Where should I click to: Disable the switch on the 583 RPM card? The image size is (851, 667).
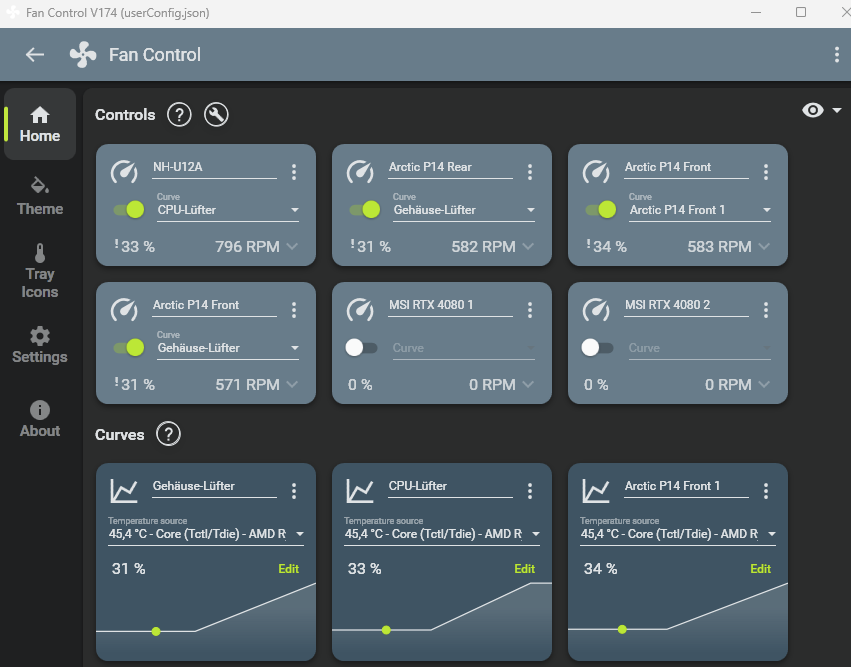point(601,209)
